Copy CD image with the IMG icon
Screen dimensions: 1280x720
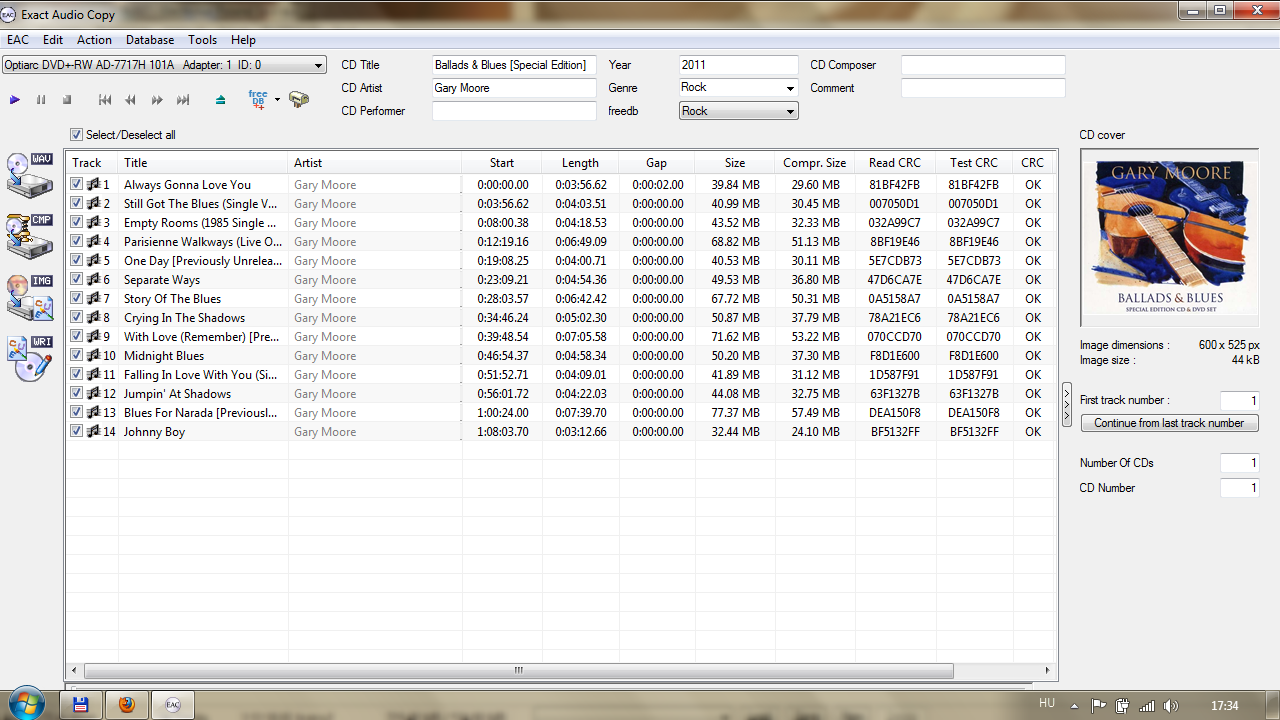pyautogui.click(x=30, y=297)
